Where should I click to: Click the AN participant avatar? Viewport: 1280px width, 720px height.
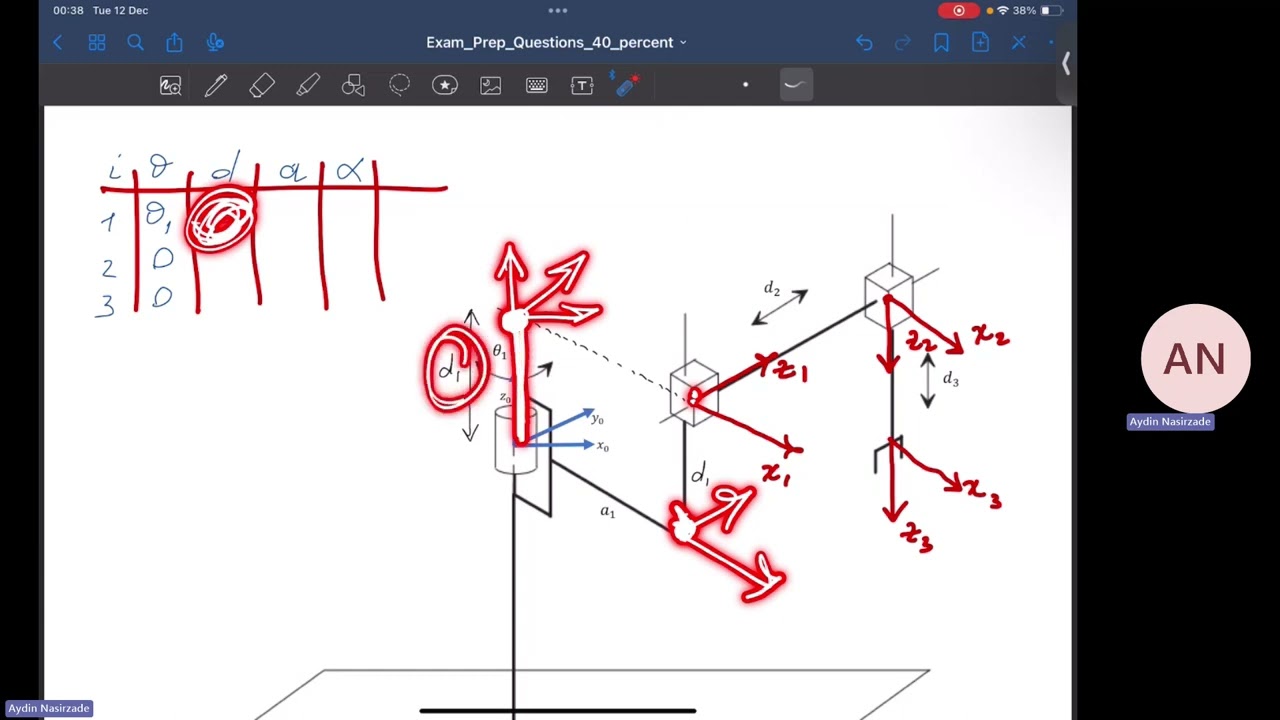click(1195, 358)
